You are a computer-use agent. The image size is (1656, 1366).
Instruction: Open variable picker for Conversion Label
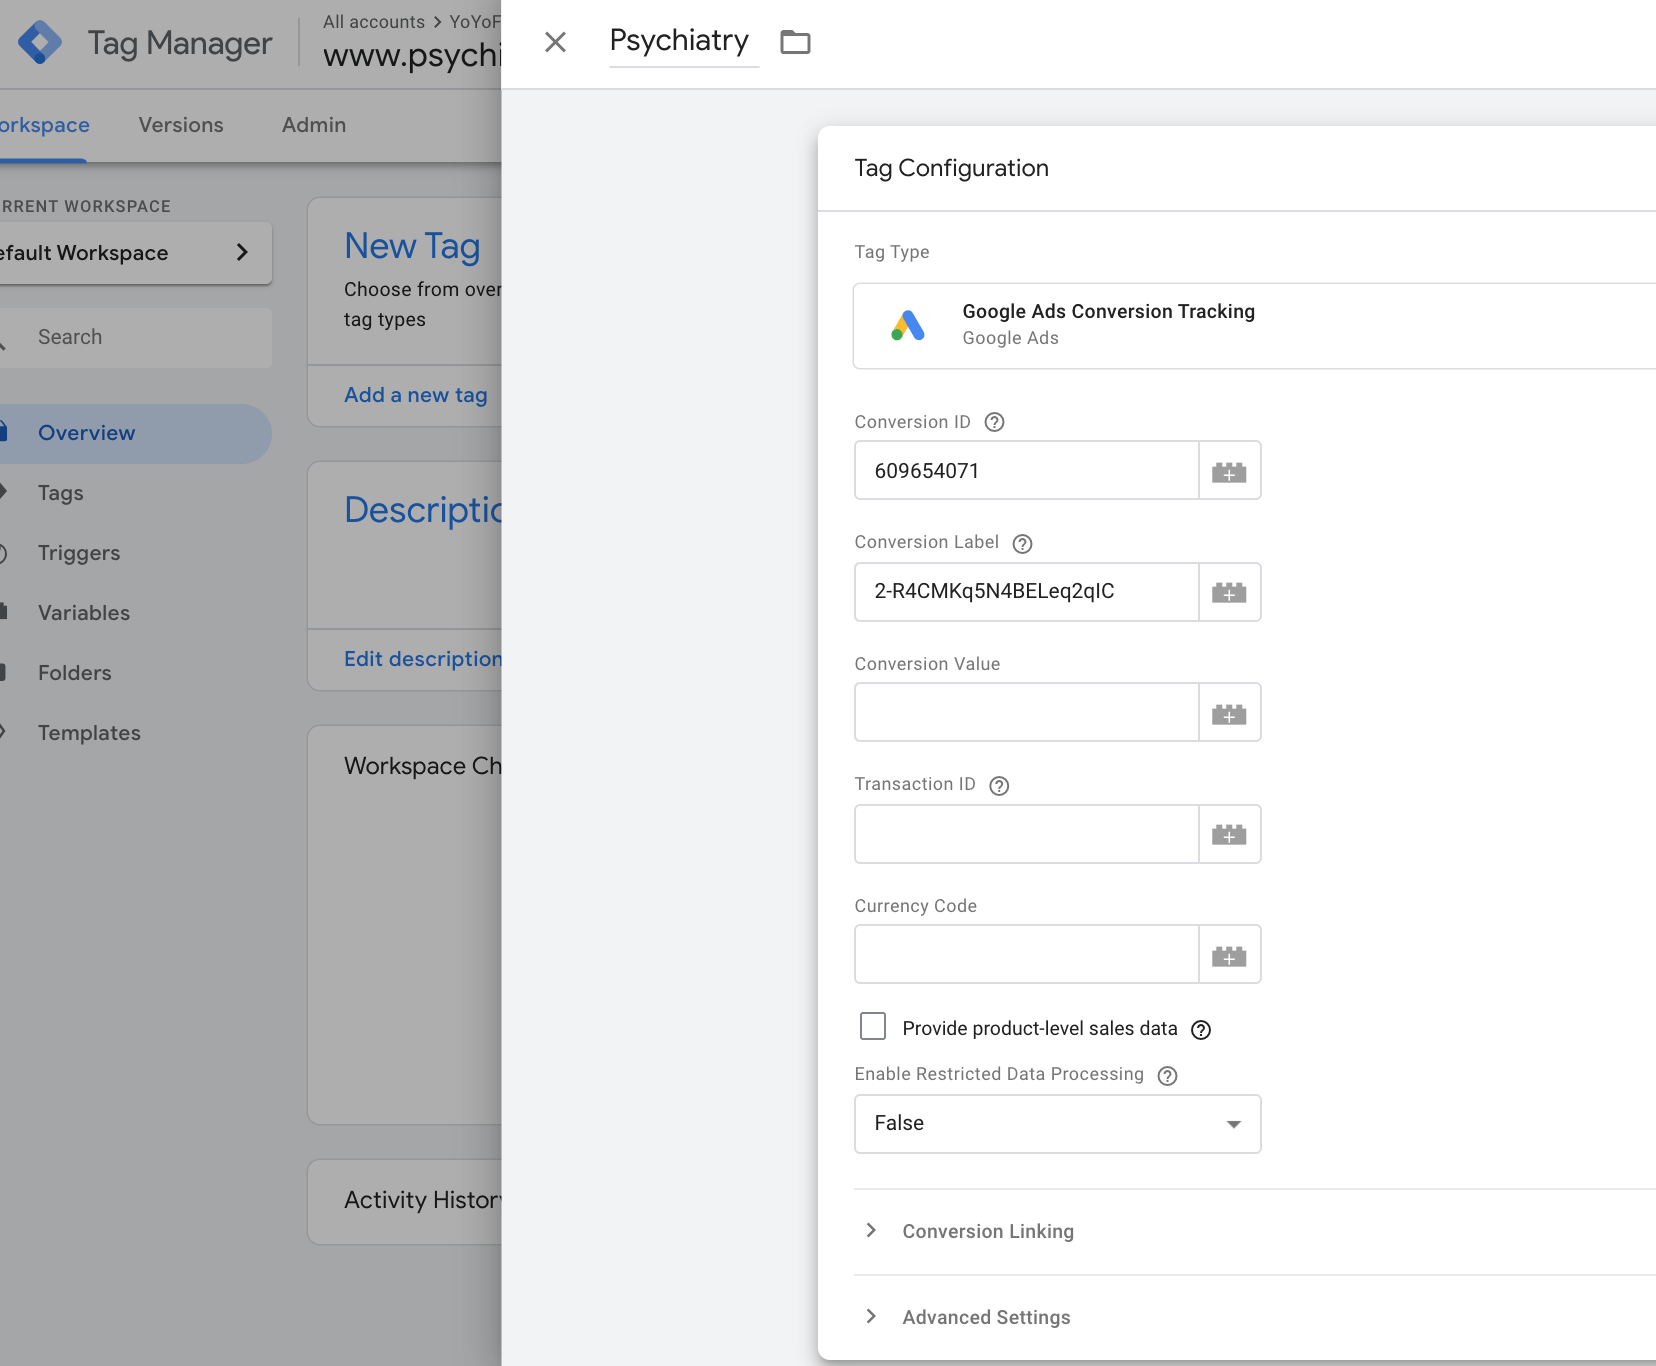[1229, 592]
